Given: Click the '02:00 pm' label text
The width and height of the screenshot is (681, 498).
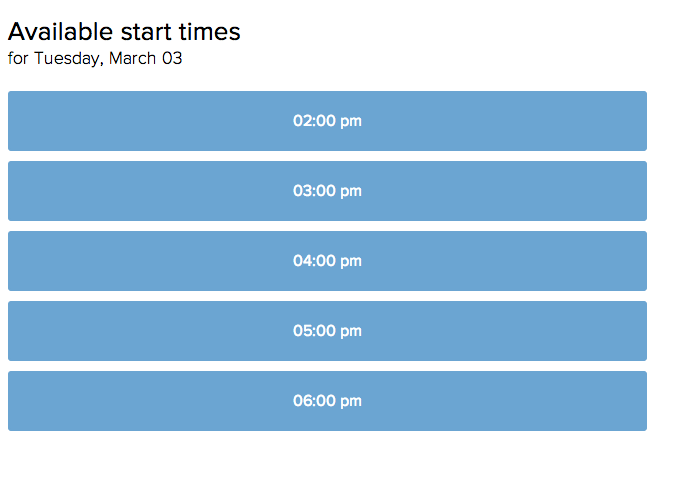Looking at the screenshot, I should (x=327, y=121).
